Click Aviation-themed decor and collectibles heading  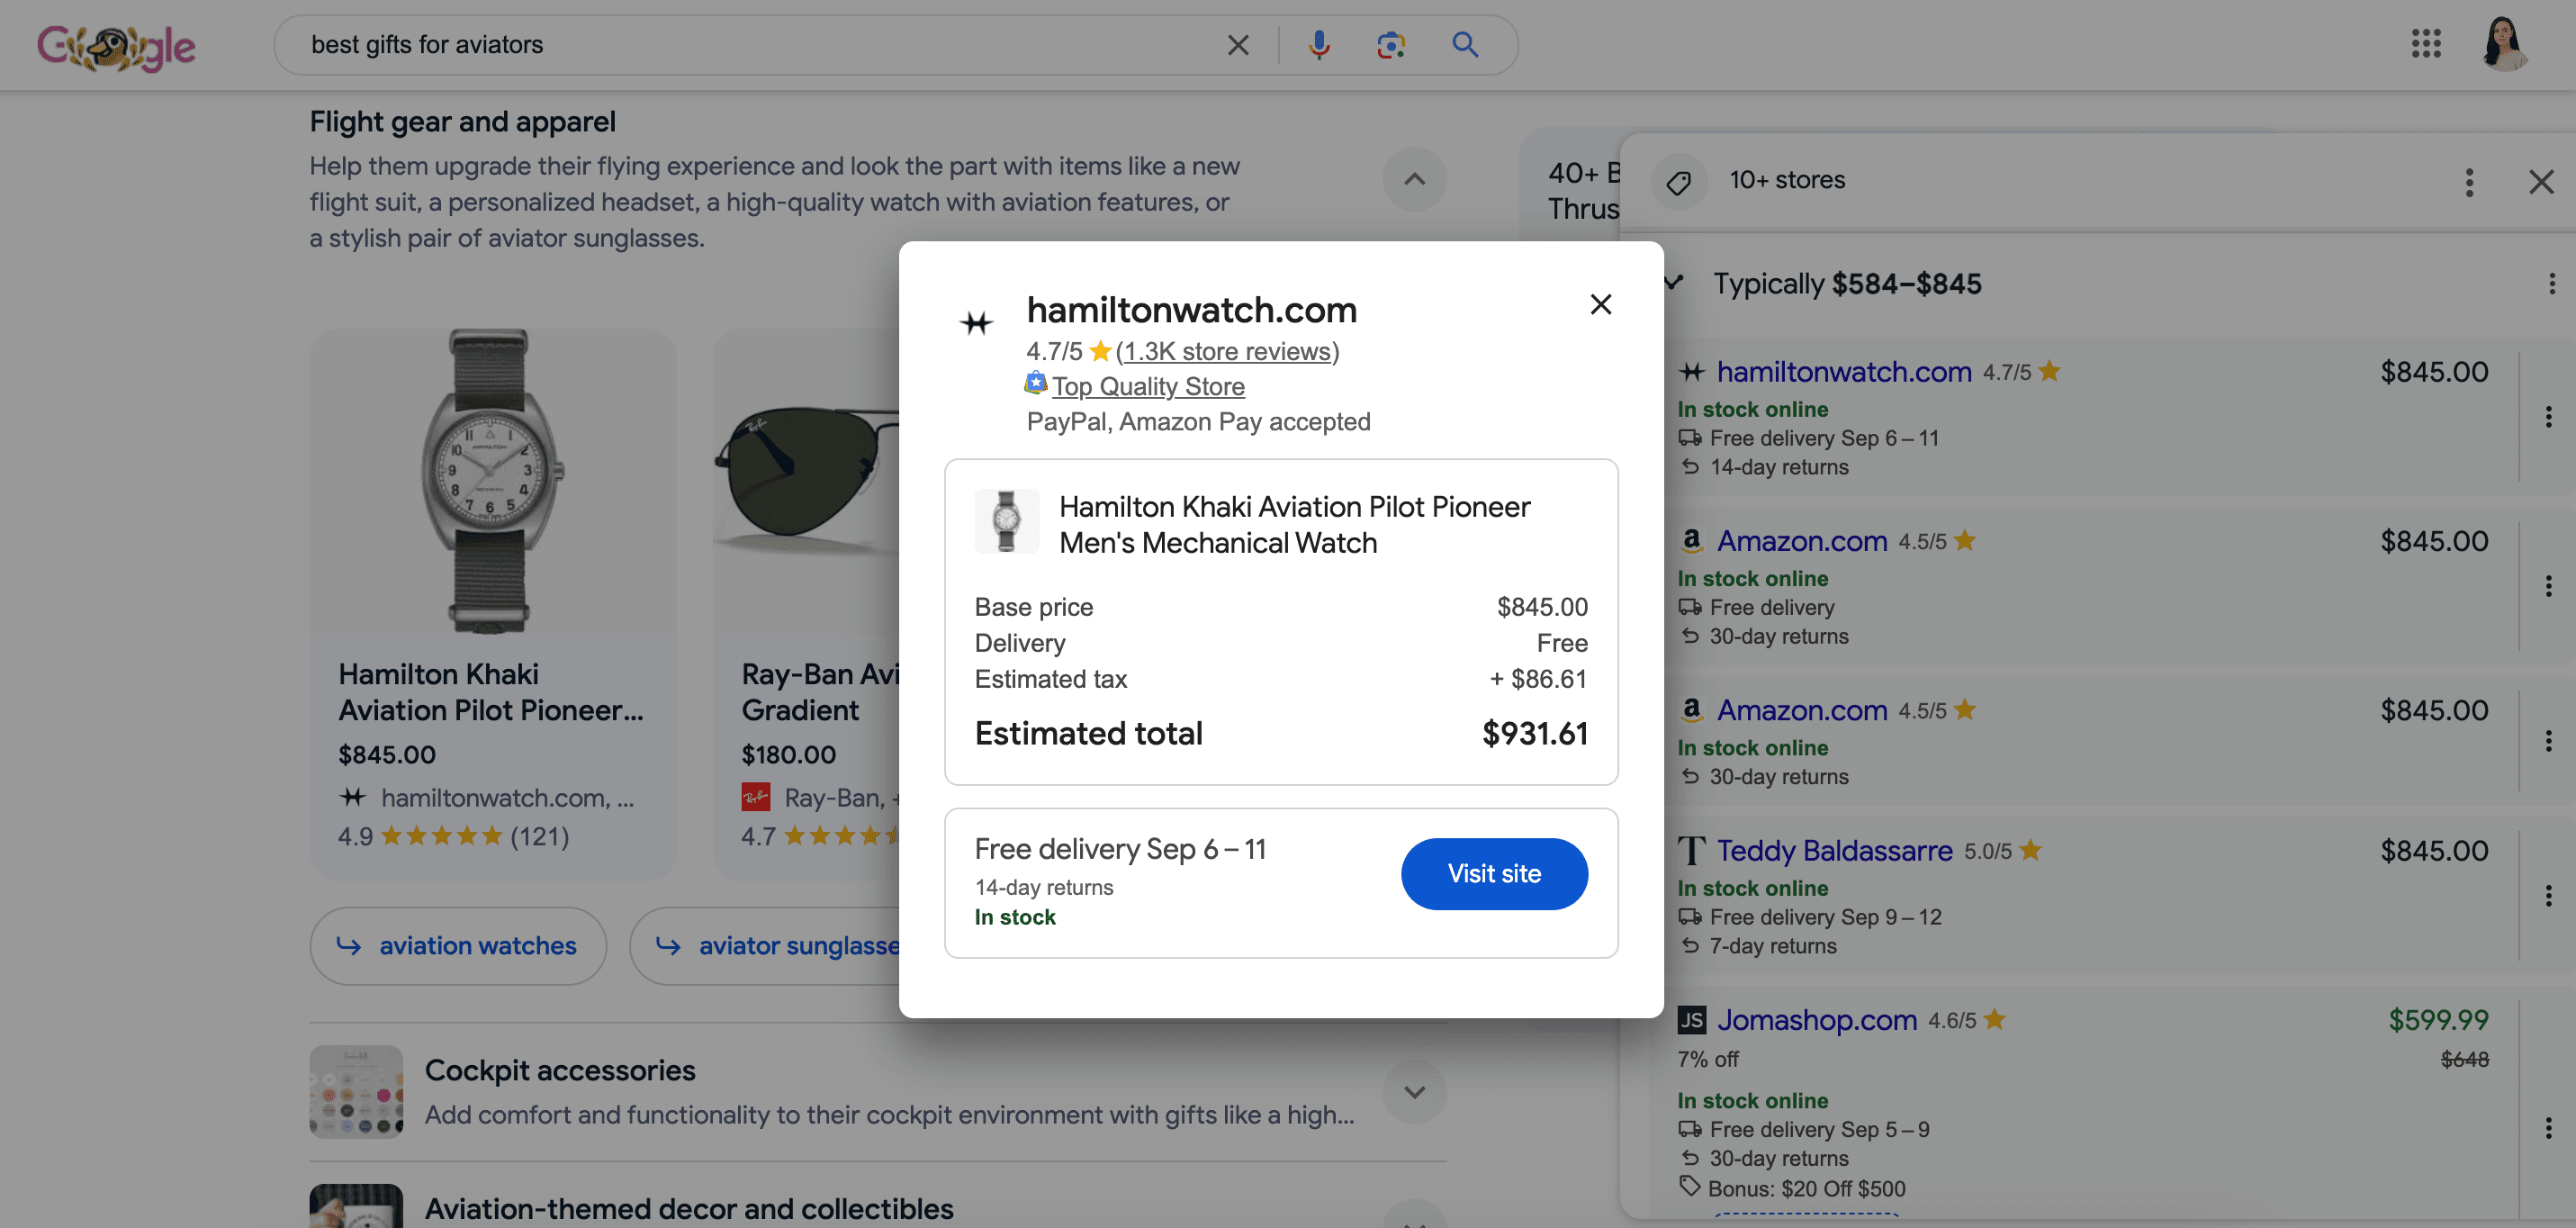[689, 1210]
